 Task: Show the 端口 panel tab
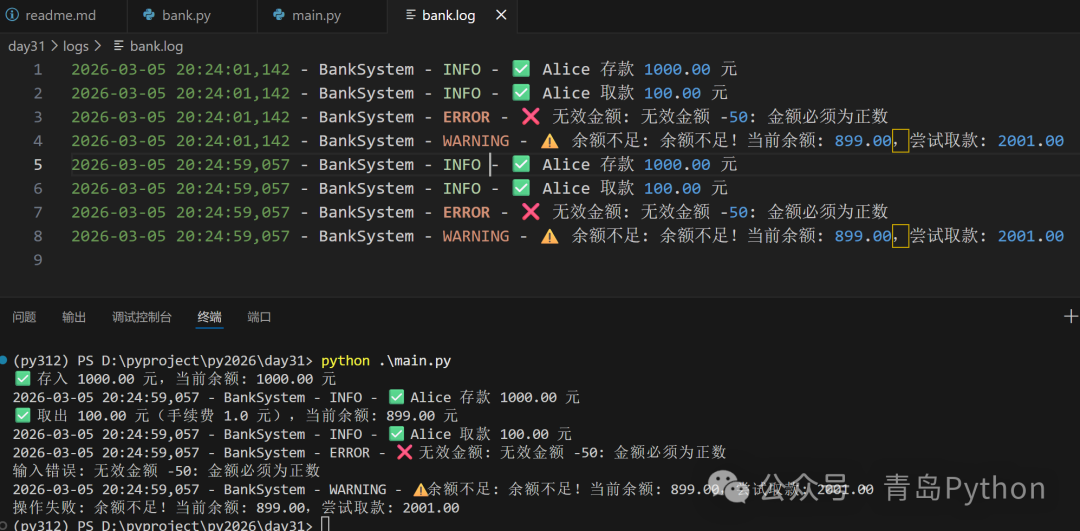tap(259, 317)
